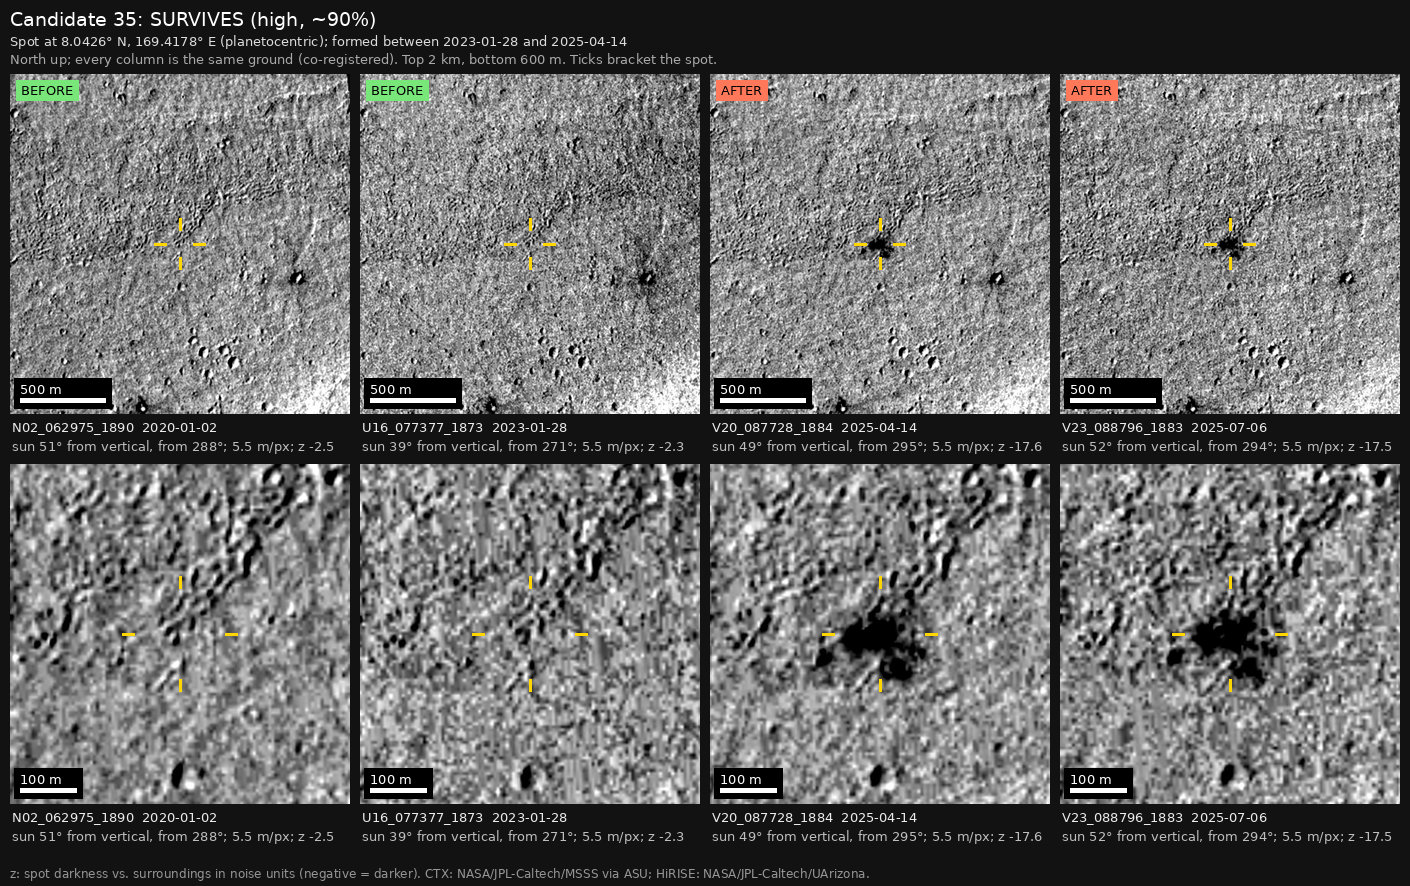Select caption "N02_062975_1890 2020-01-02" under the 100 m-scale panel
Viewport: 1410px width, 886px height.
tap(114, 818)
